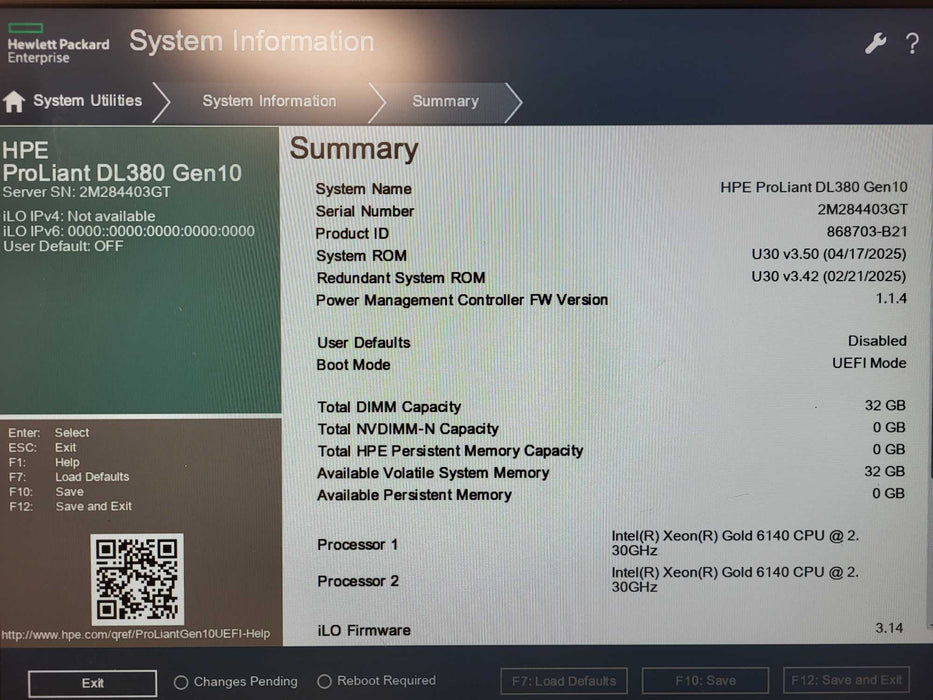Go to System Utilities breadcrumb
Screen dimensions: 933x700
pyautogui.click(x=87, y=101)
